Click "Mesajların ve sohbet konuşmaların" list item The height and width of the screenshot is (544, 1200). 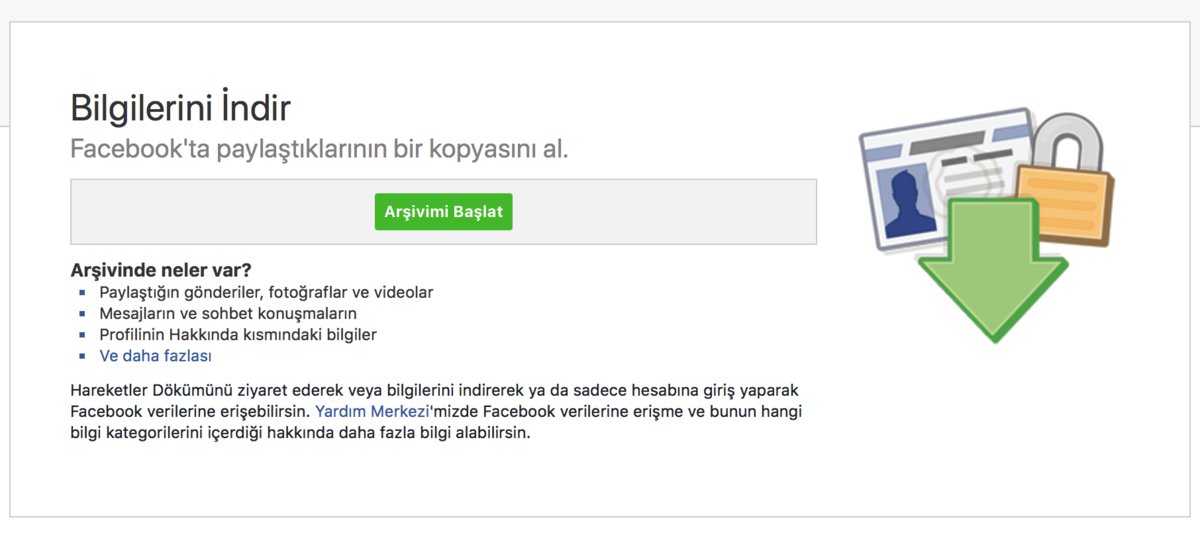(x=228, y=314)
